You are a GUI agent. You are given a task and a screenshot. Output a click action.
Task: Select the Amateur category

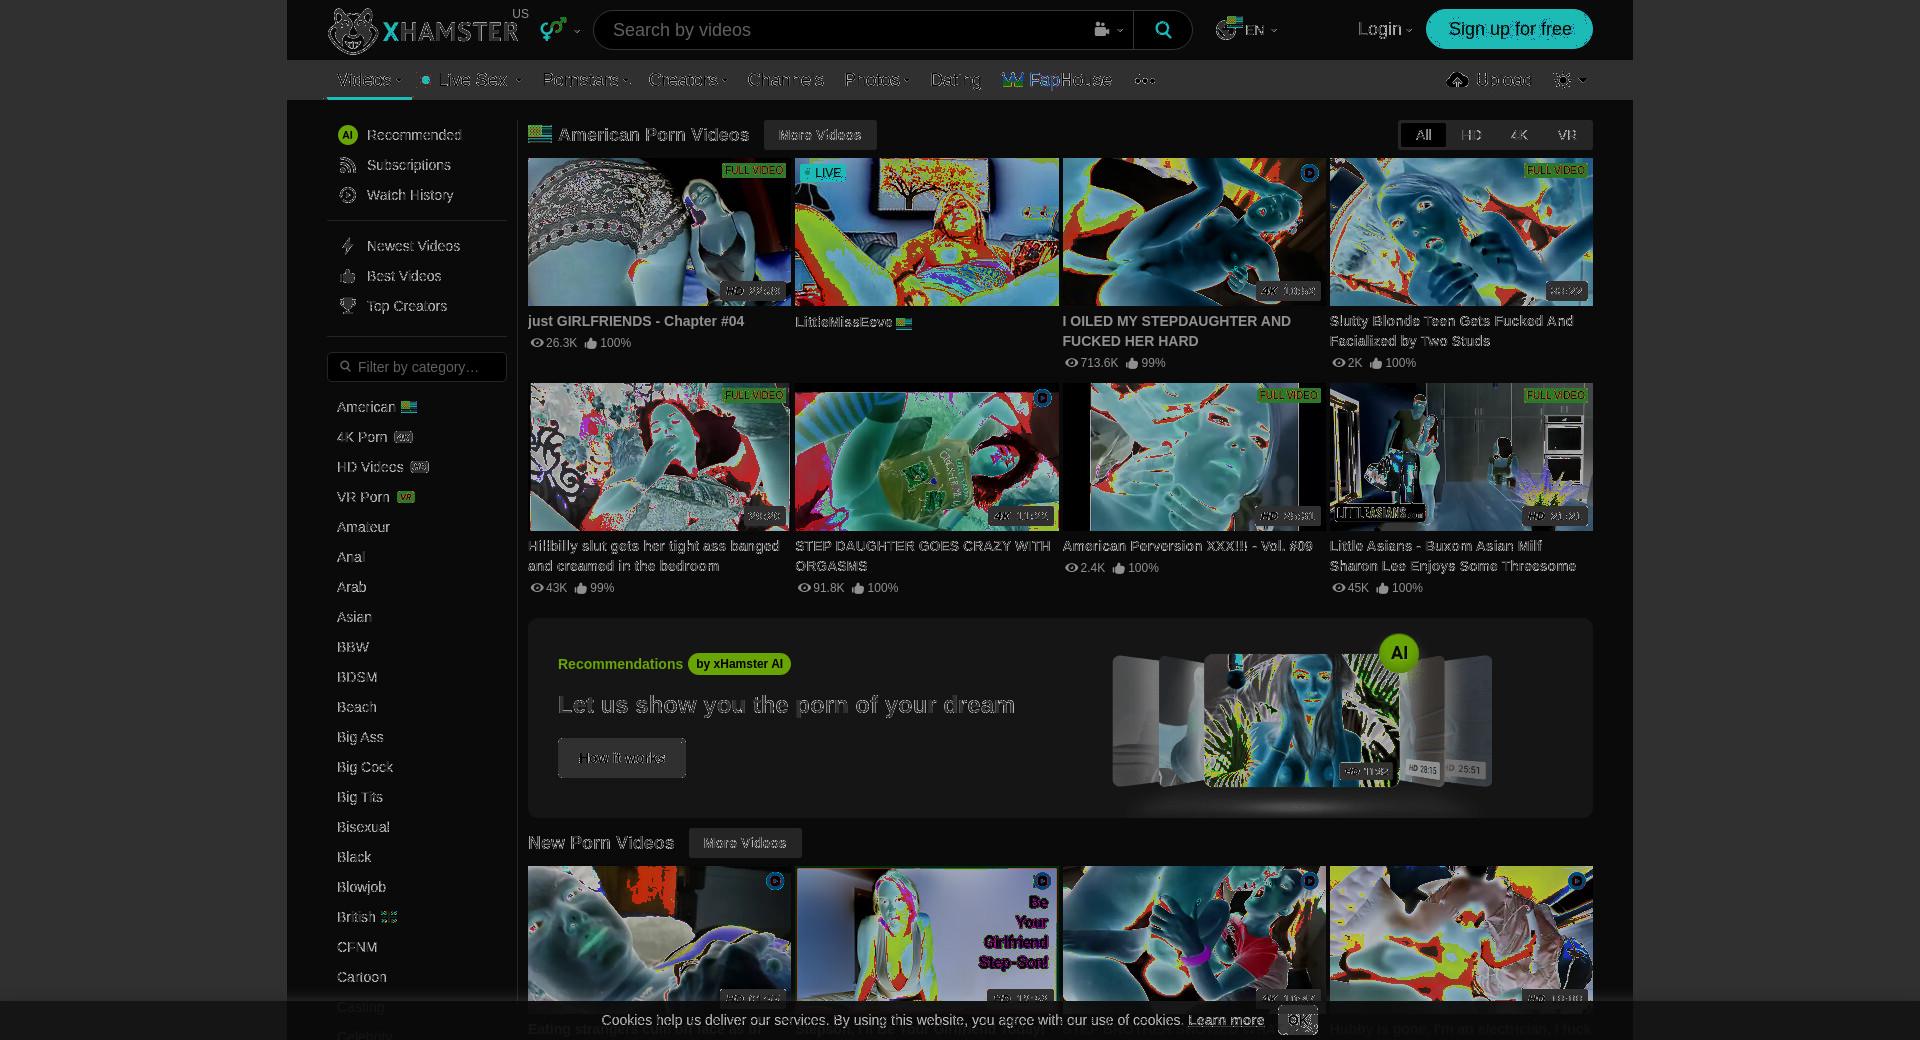pyautogui.click(x=363, y=527)
